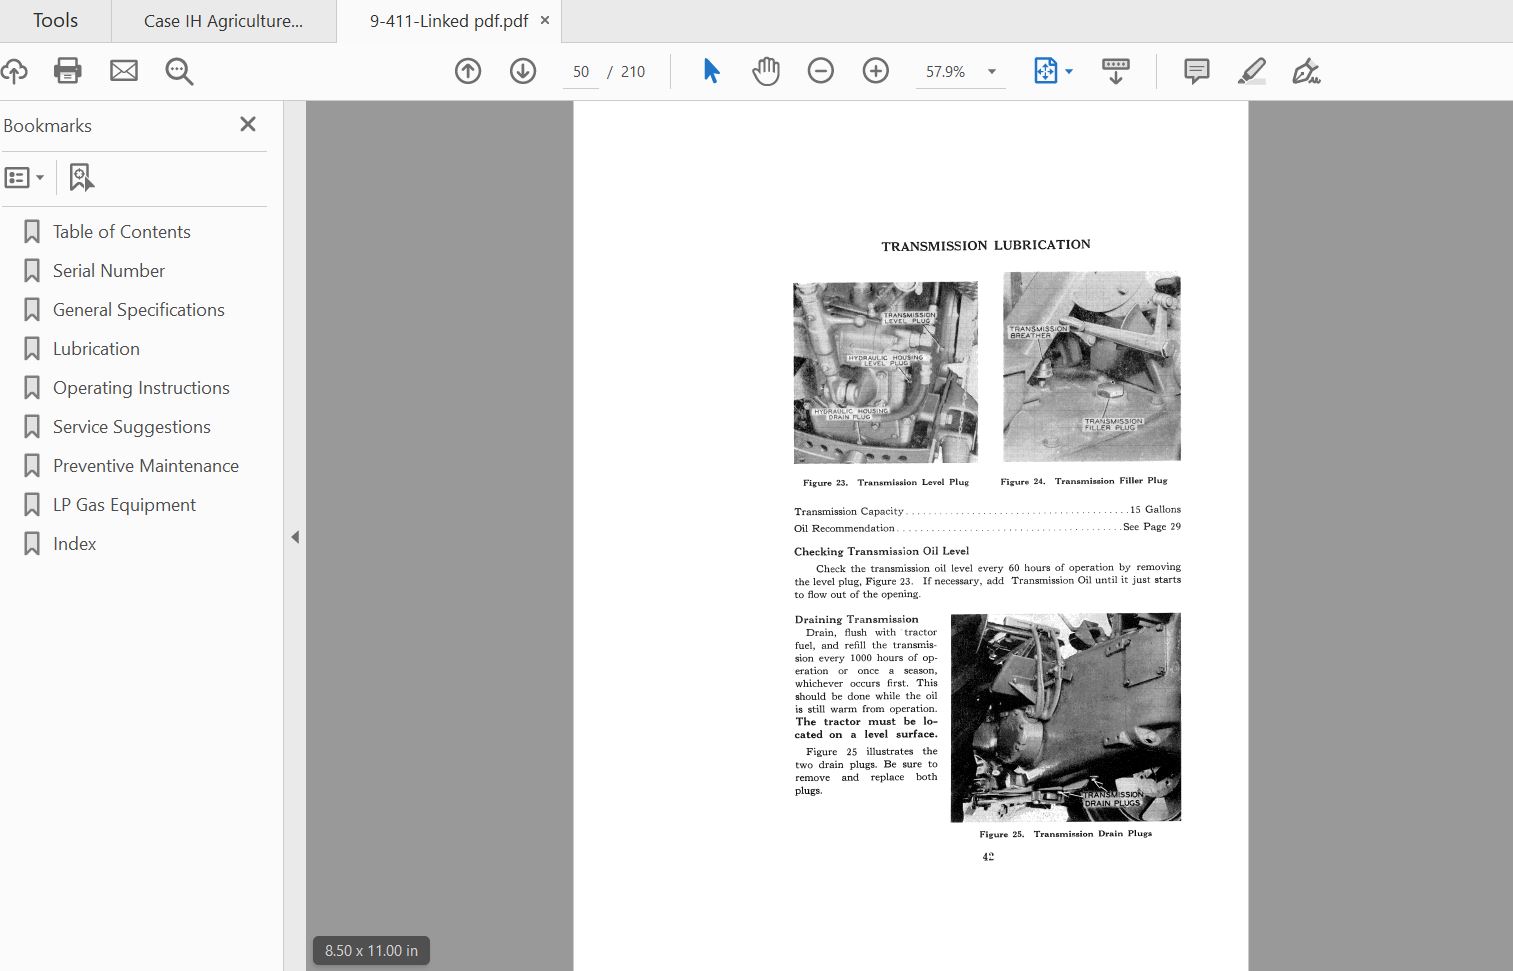
Task: Click the Index bookmark ribbon icon
Action: (32, 544)
